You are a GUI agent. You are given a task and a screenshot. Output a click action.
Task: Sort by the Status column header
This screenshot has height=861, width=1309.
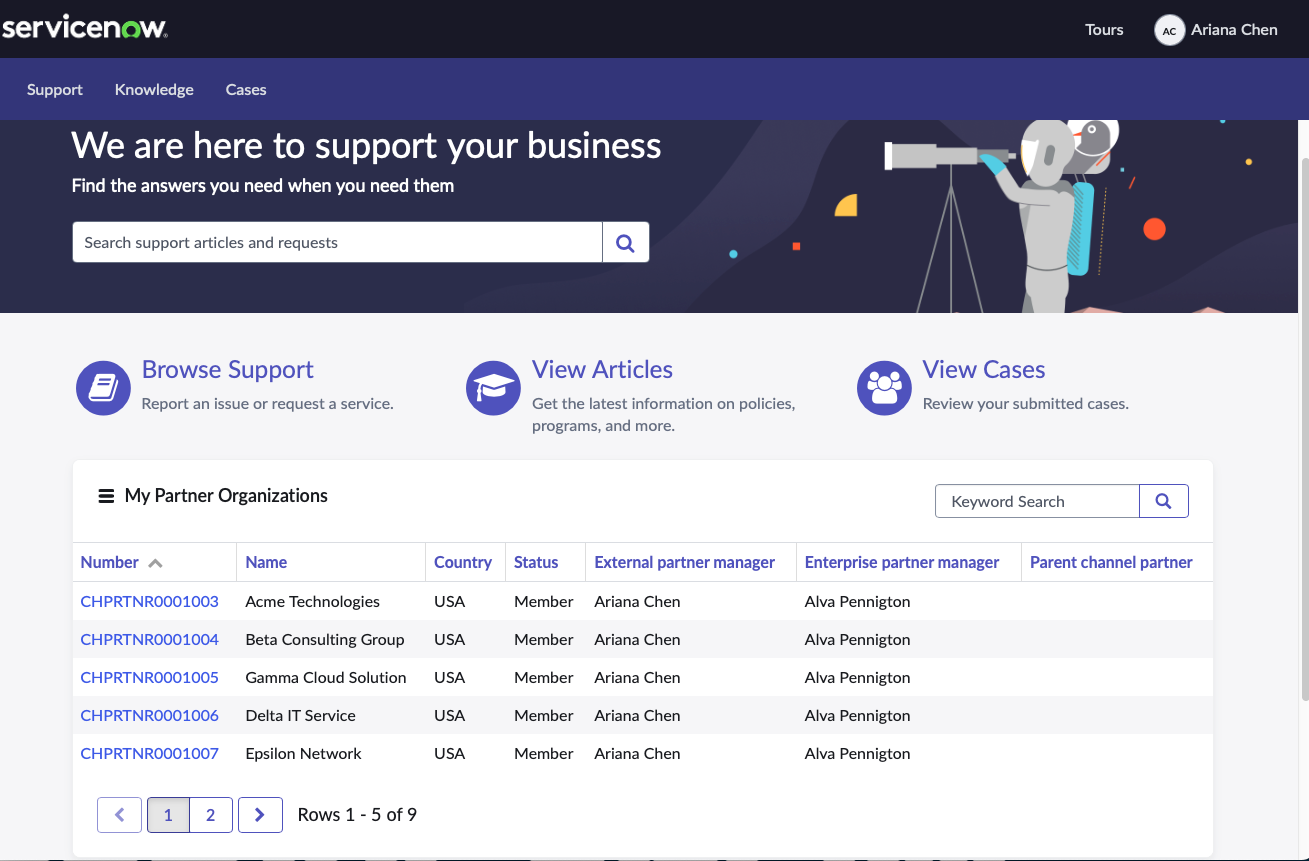[536, 562]
